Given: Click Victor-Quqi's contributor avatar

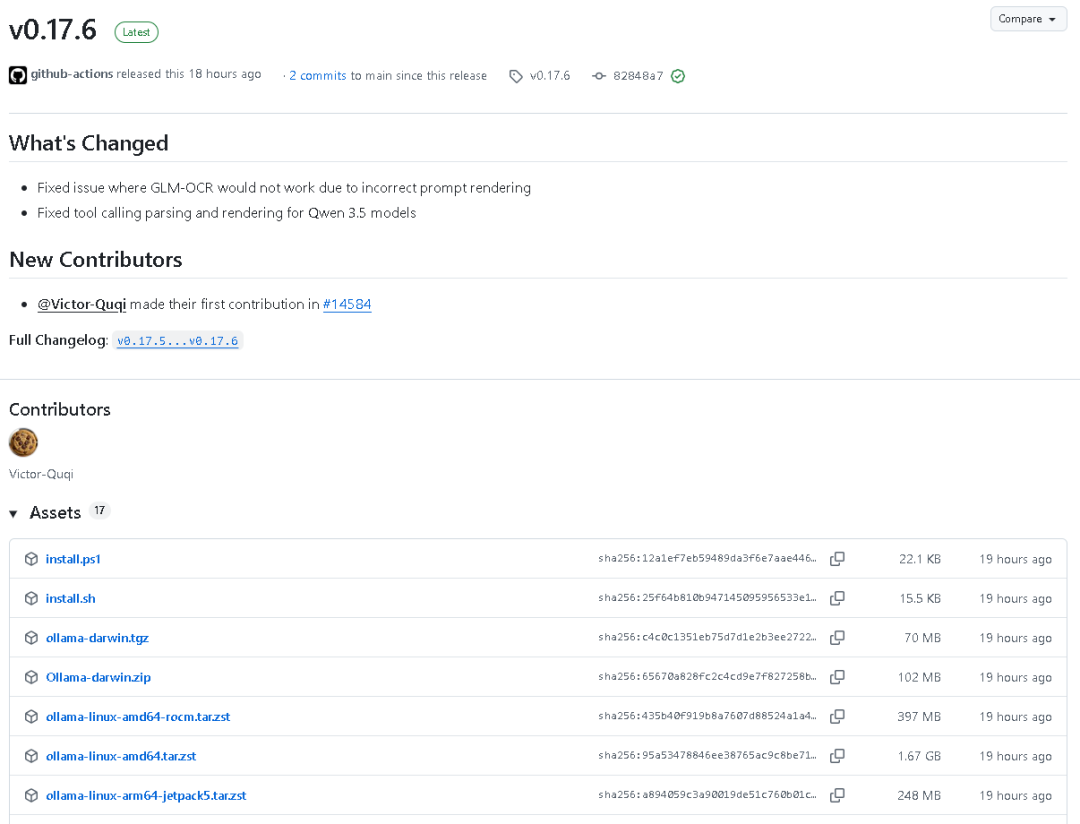Looking at the screenshot, I should coord(23,442).
